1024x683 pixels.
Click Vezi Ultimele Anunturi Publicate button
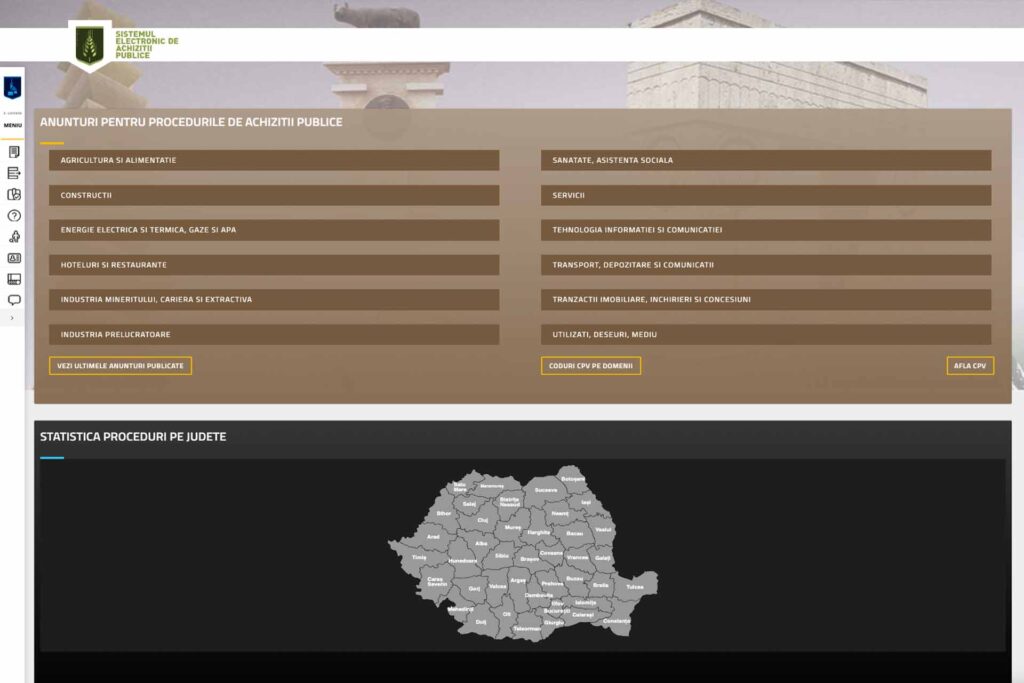pos(120,366)
